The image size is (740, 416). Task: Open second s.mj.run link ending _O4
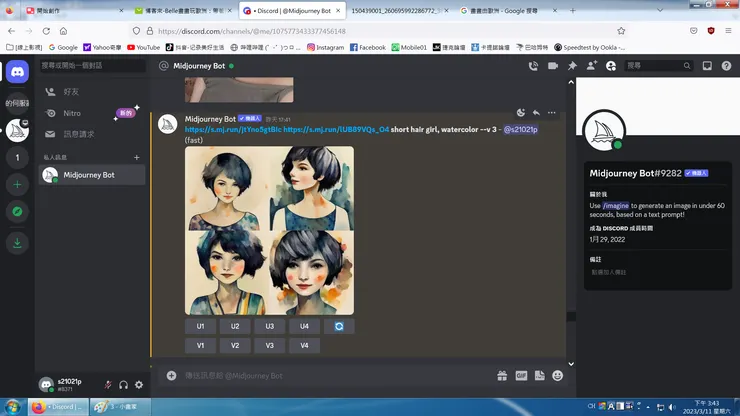336,129
